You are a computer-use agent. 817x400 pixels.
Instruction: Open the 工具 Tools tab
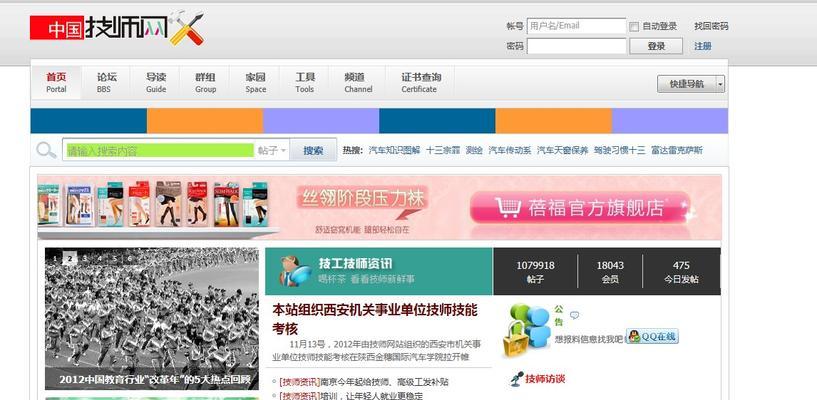click(x=305, y=83)
